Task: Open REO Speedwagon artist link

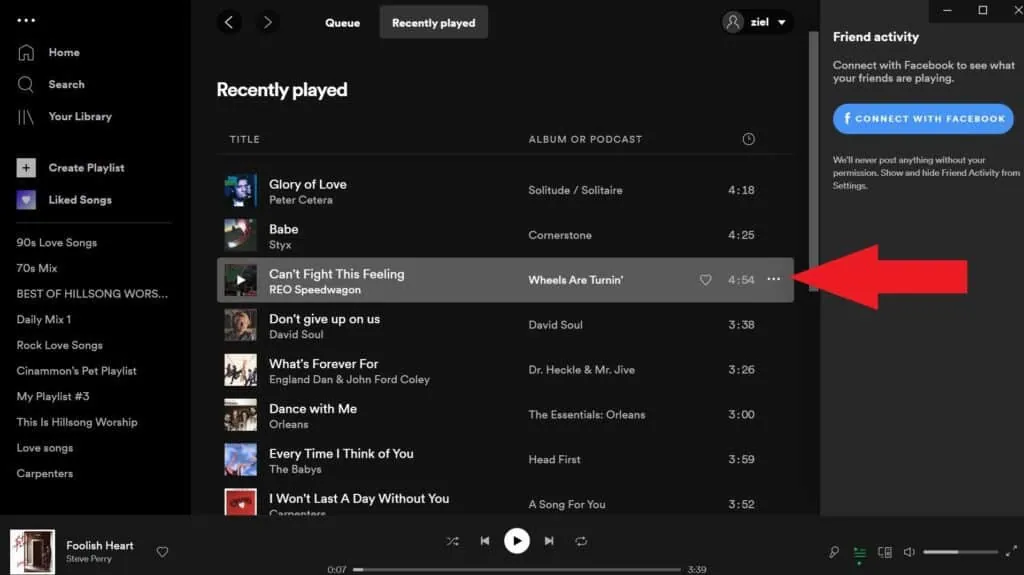Action: [x=315, y=289]
